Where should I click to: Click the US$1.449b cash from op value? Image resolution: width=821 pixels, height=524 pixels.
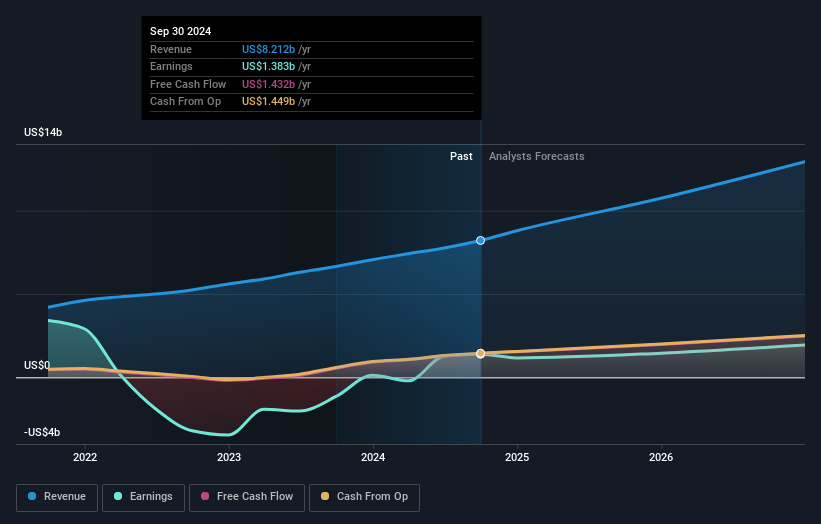point(269,102)
